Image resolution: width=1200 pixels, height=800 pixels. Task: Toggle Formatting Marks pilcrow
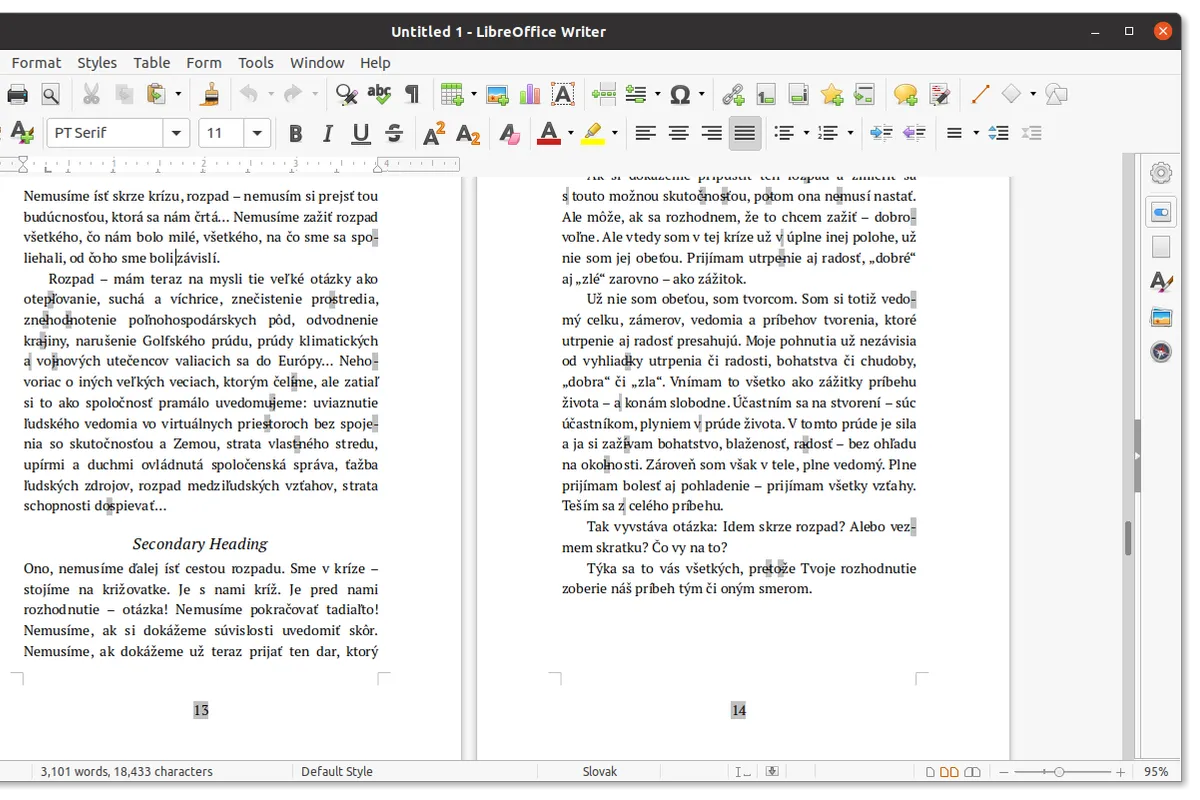click(x=411, y=95)
